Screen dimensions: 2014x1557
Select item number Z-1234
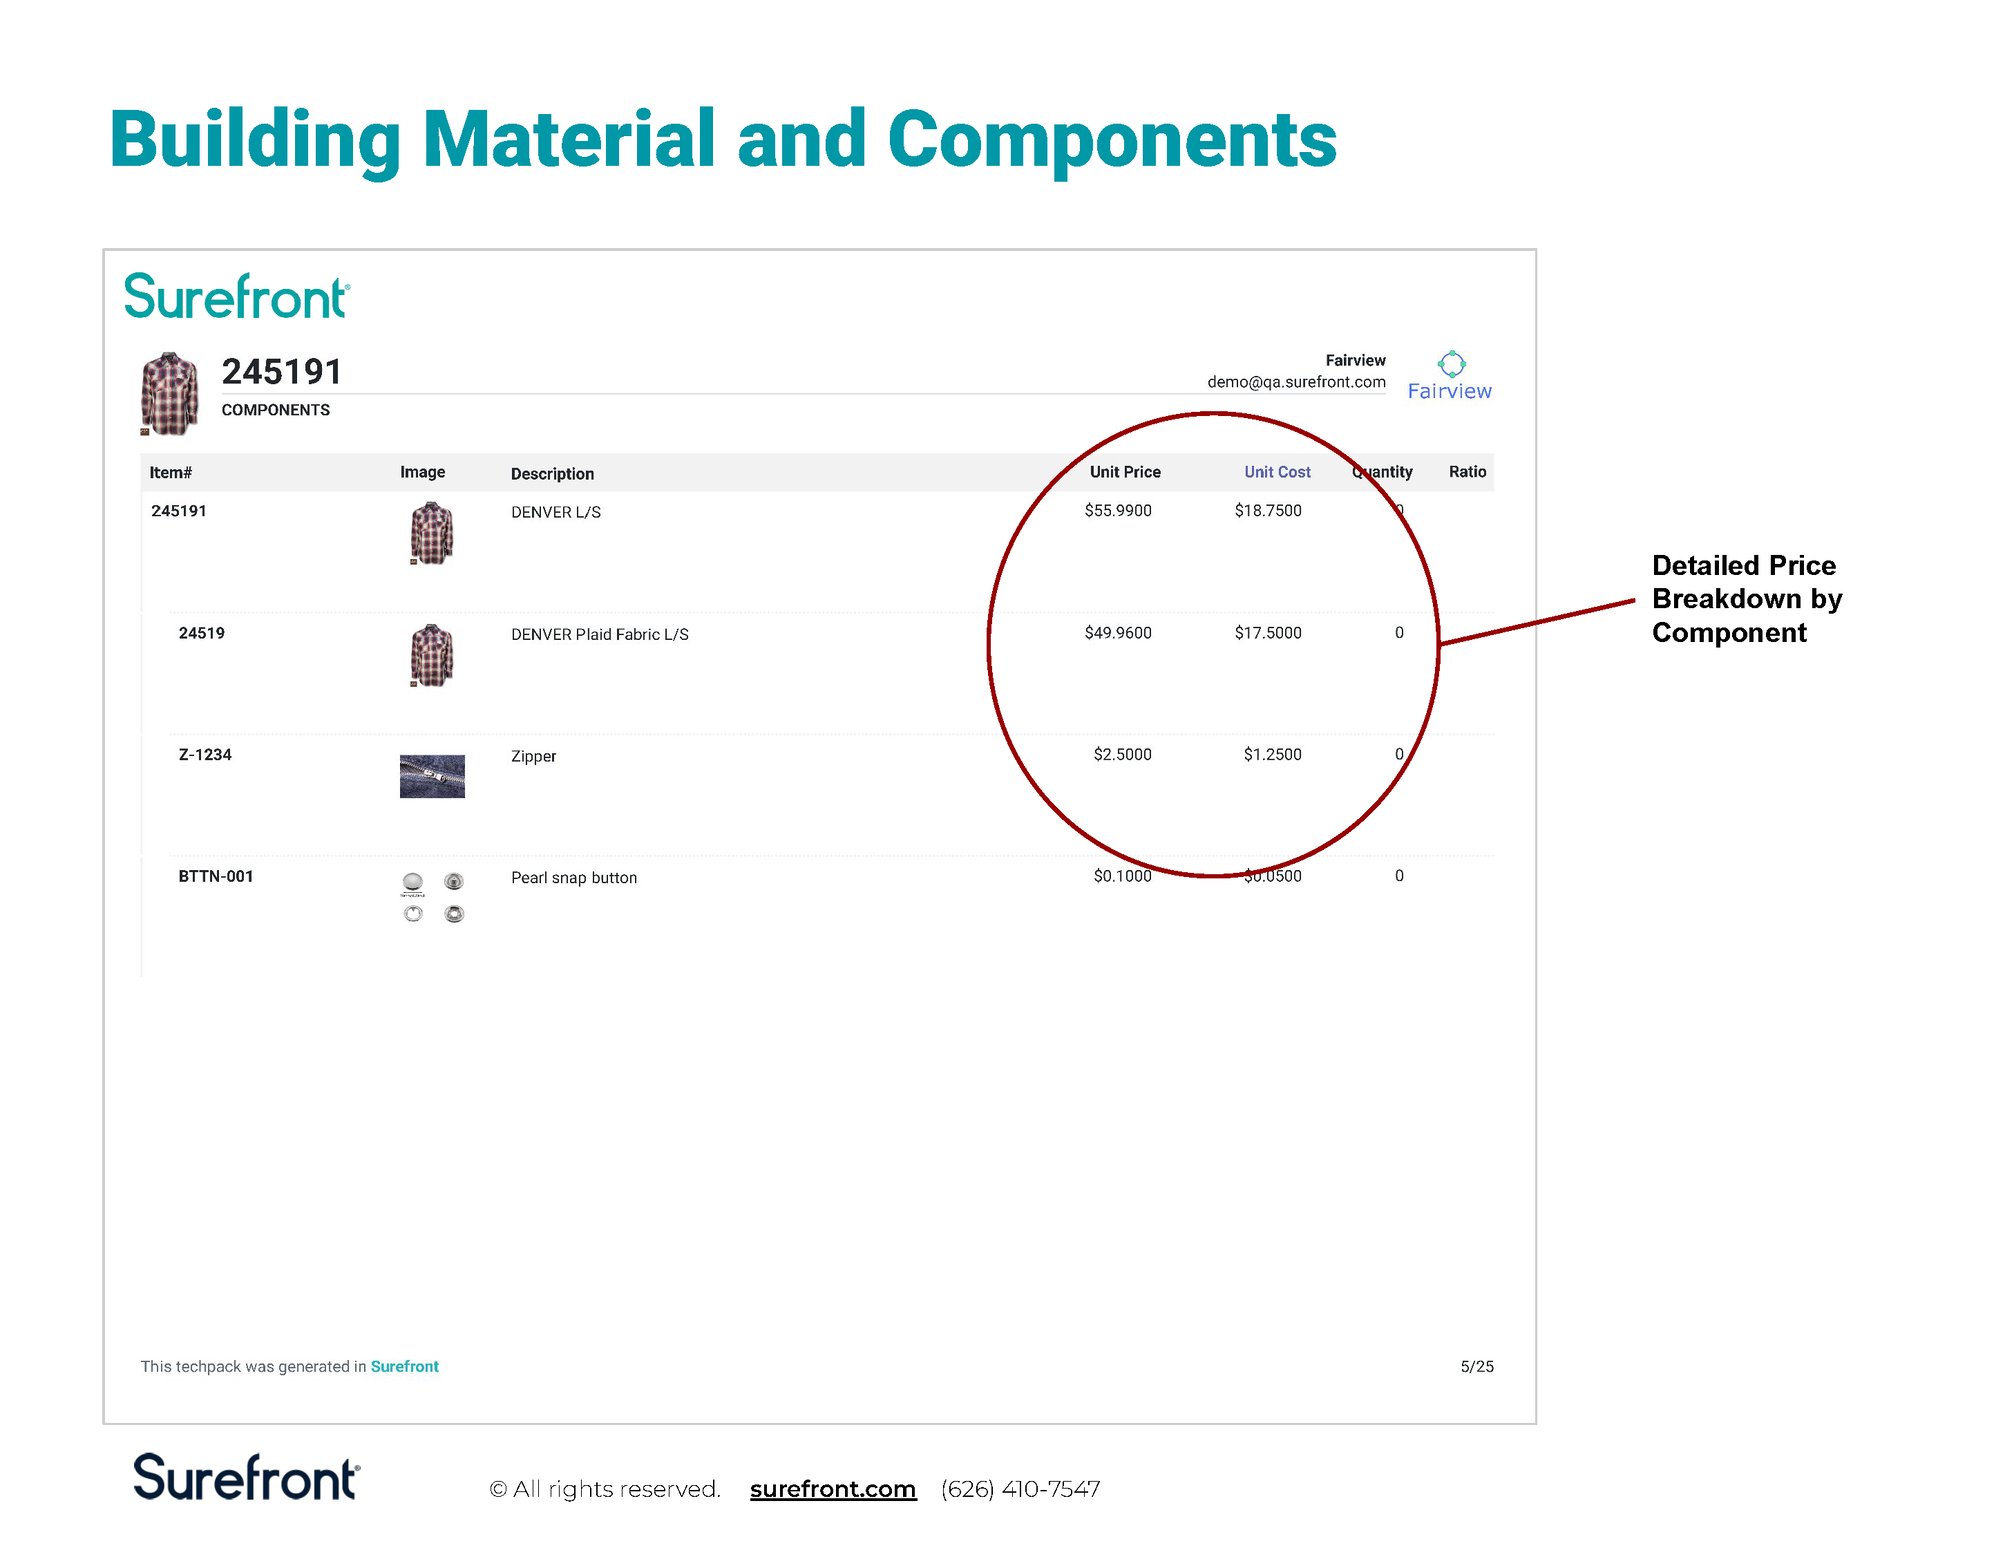tap(205, 755)
